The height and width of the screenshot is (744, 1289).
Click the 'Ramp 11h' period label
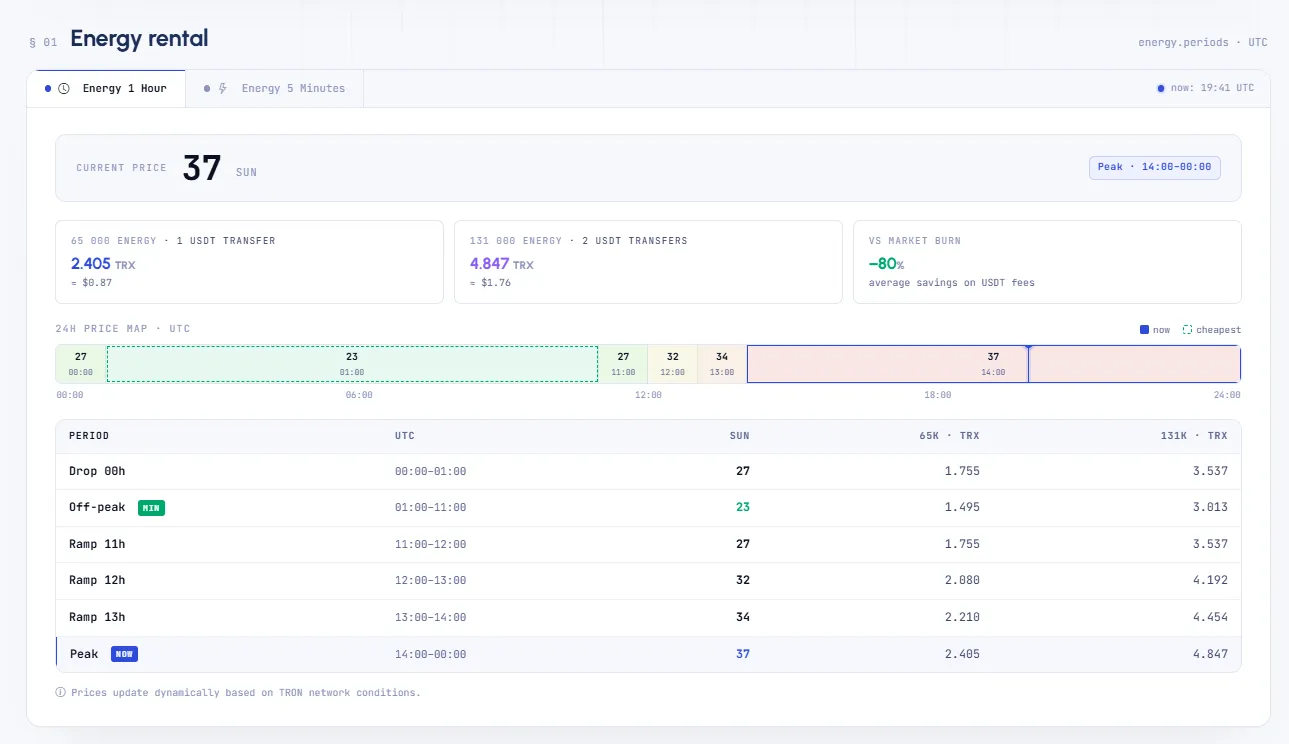97,544
